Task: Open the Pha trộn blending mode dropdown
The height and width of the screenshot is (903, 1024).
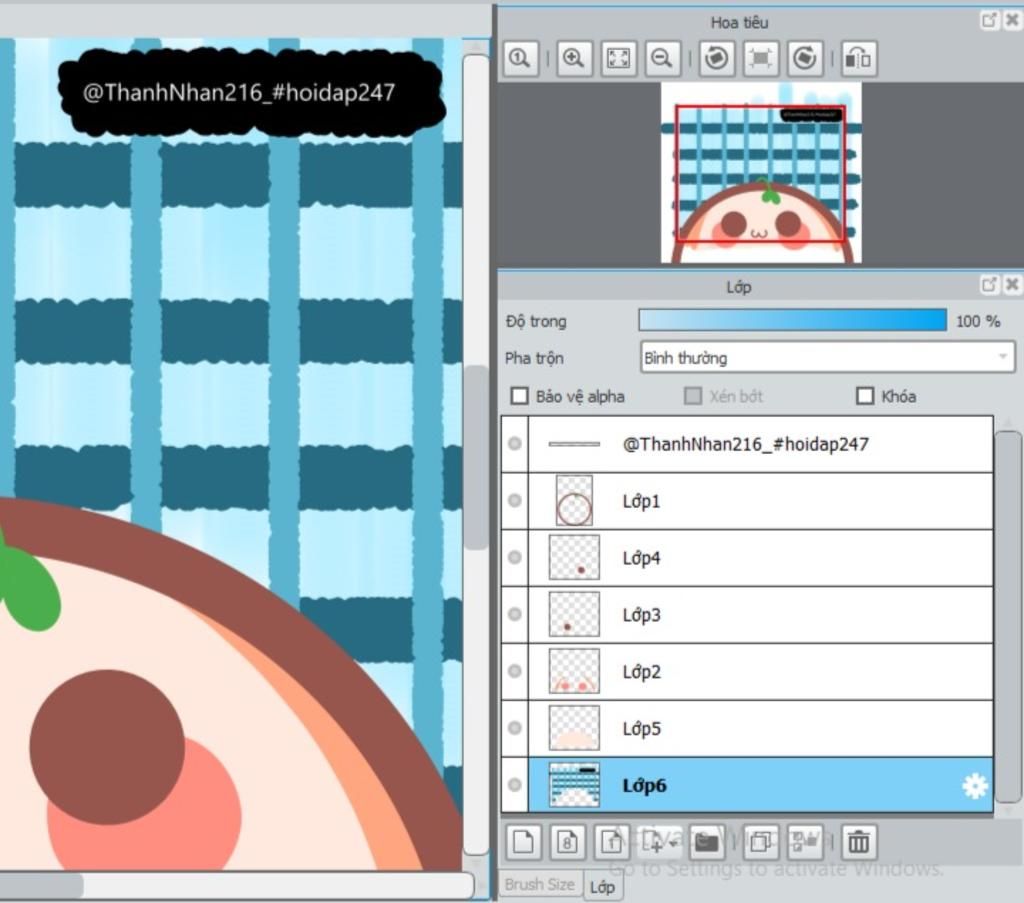Action: pyautogui.click(x=827, y=357)
